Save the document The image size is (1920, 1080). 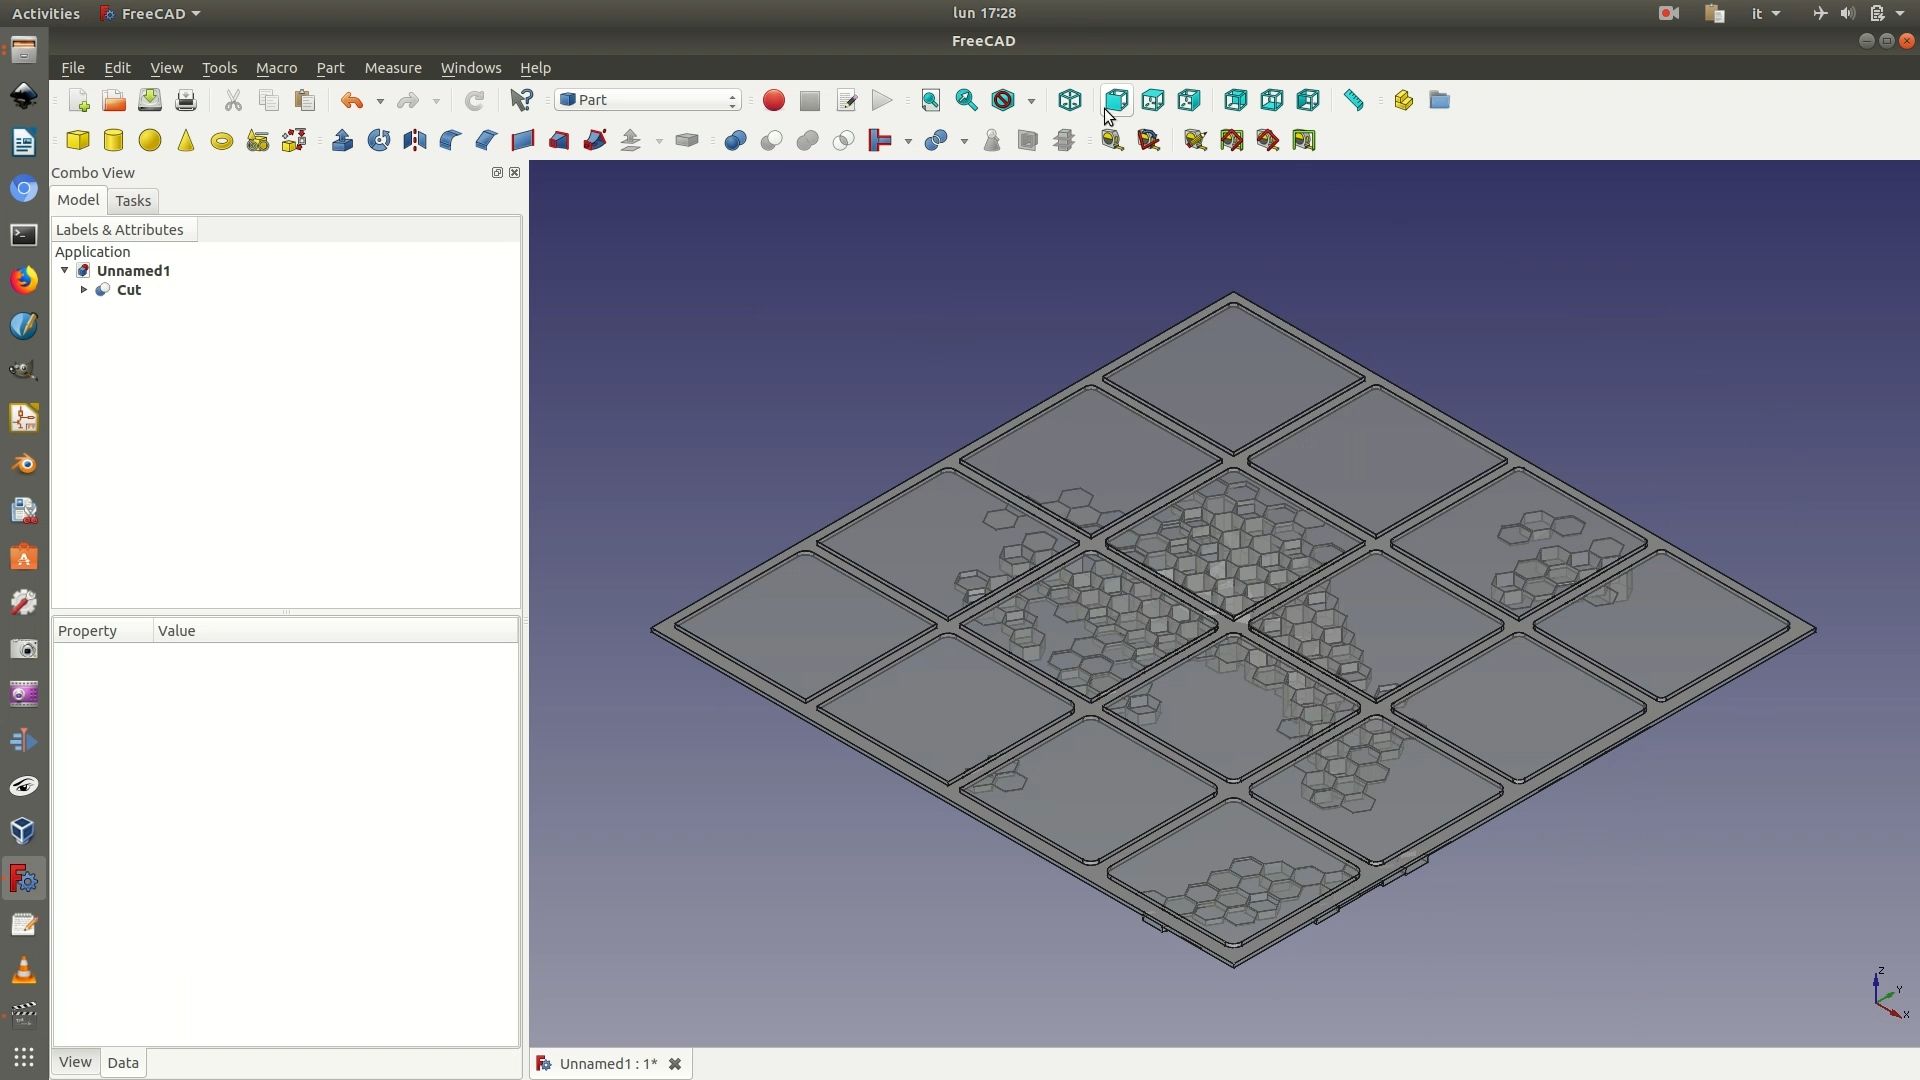150,100
